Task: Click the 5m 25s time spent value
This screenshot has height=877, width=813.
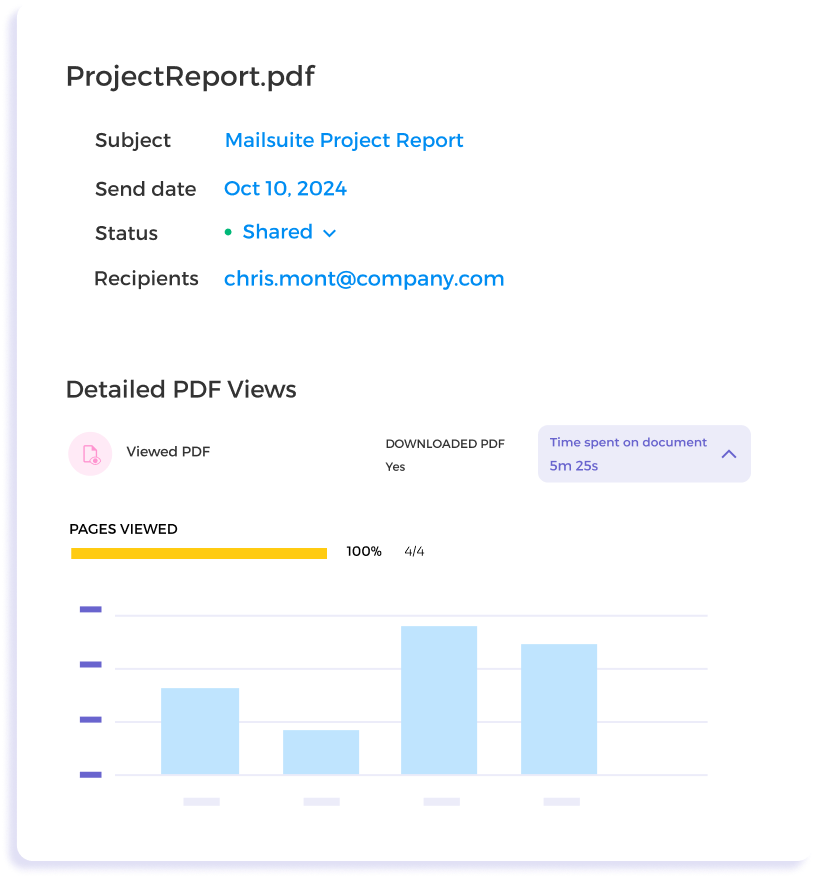Action: click(x=574, y=465)
